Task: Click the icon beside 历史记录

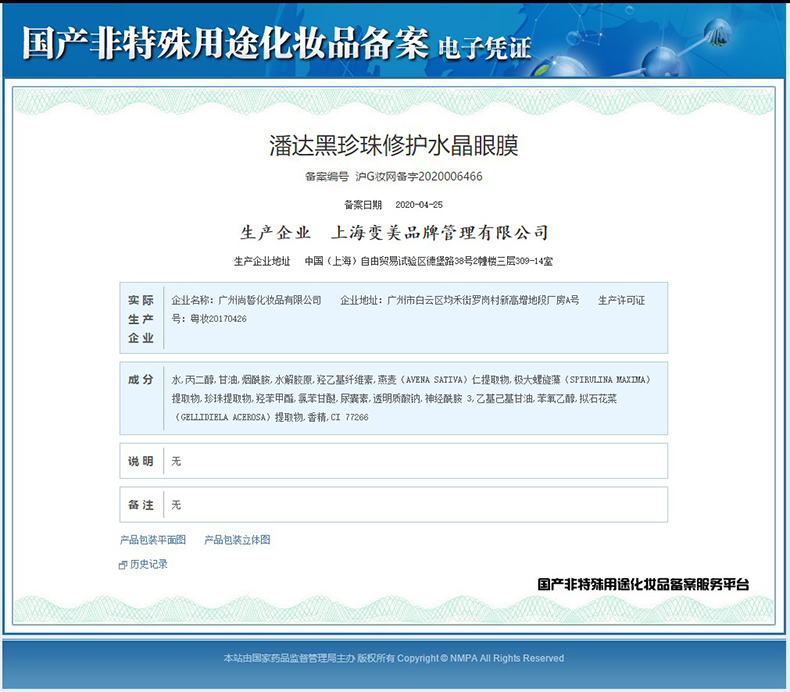Action: 123,565
